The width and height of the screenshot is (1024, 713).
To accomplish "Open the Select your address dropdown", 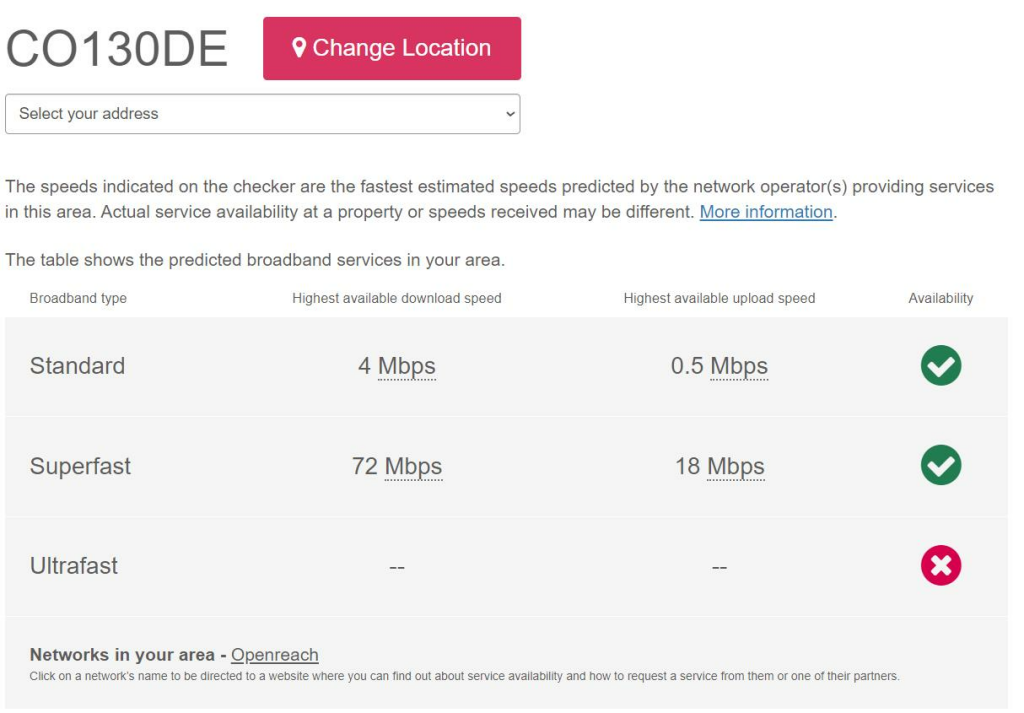I will 262,114.
